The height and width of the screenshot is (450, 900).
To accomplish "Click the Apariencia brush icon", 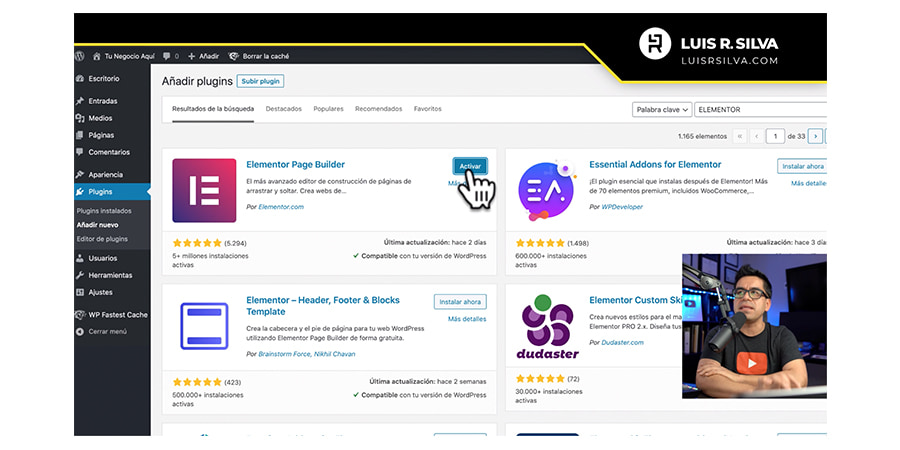I will click(80, 174).
